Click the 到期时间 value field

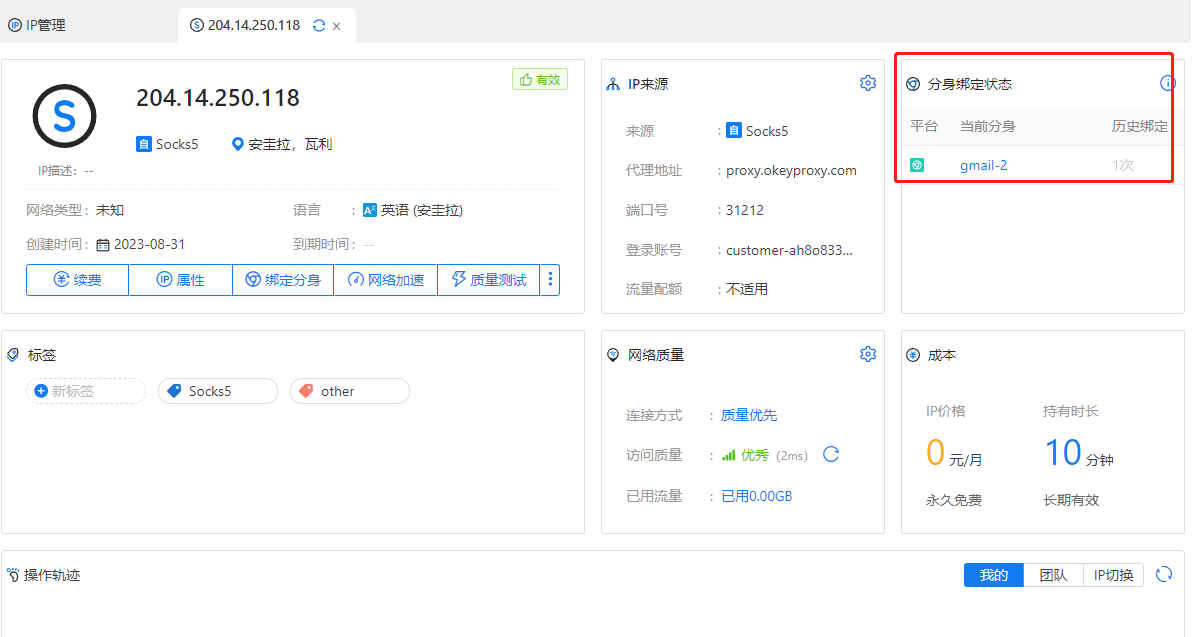click(x=369, y=244)
